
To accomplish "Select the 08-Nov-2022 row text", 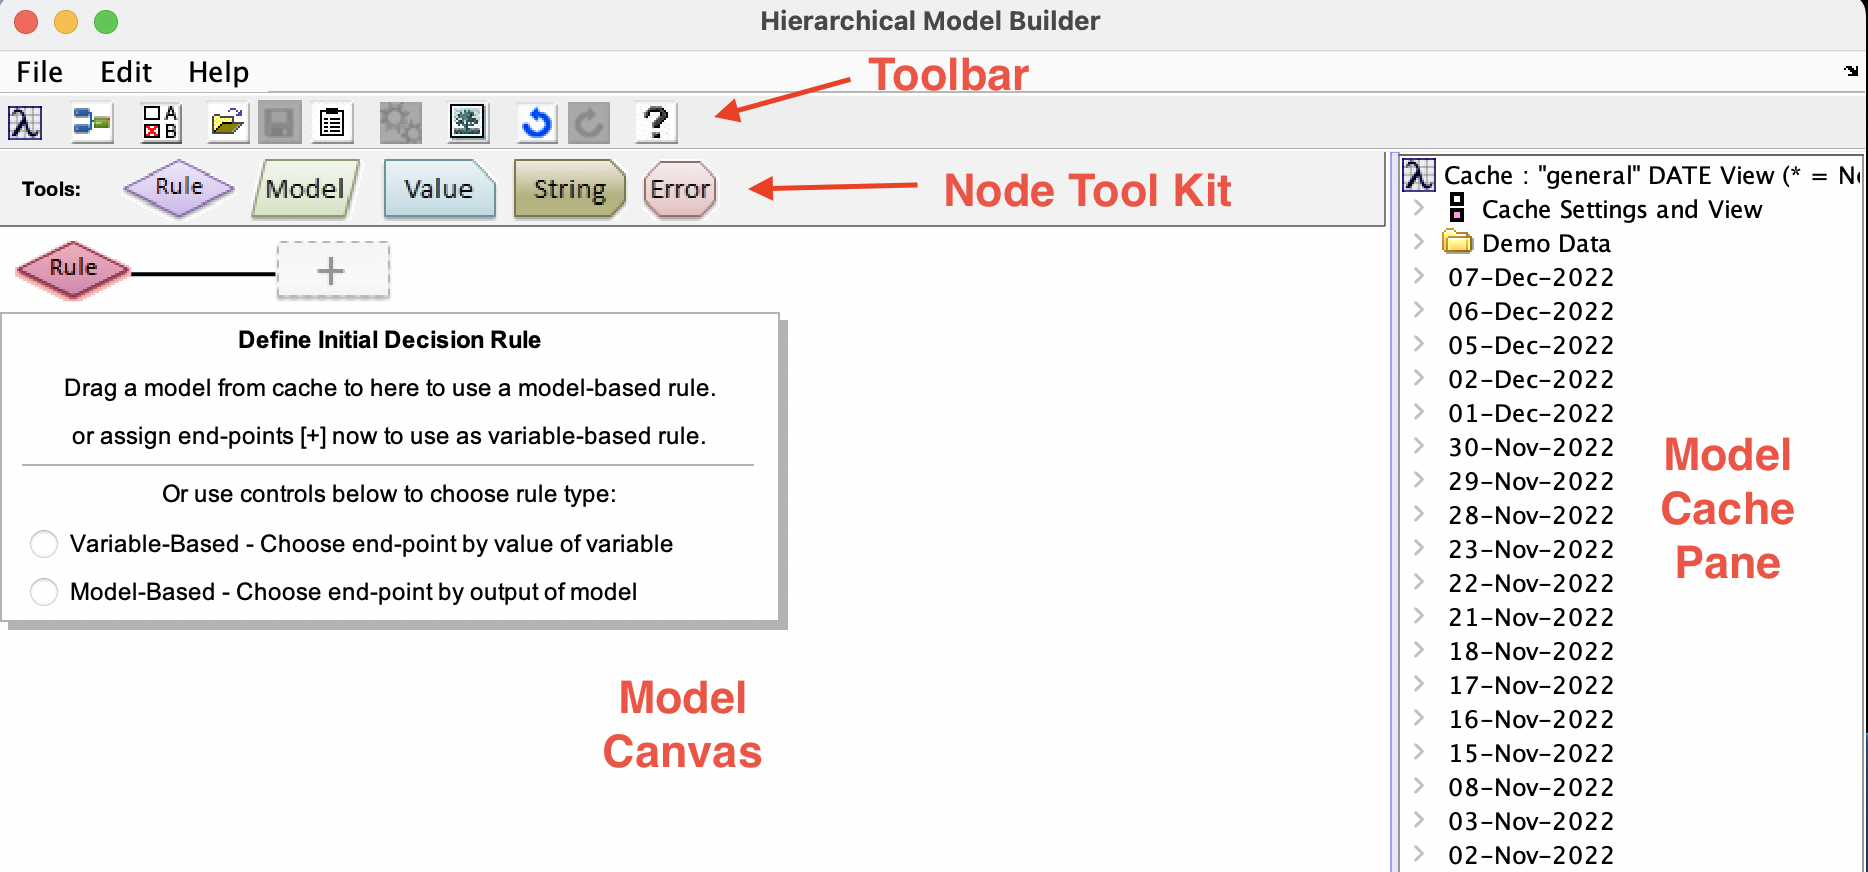I will coord(1531,787).
